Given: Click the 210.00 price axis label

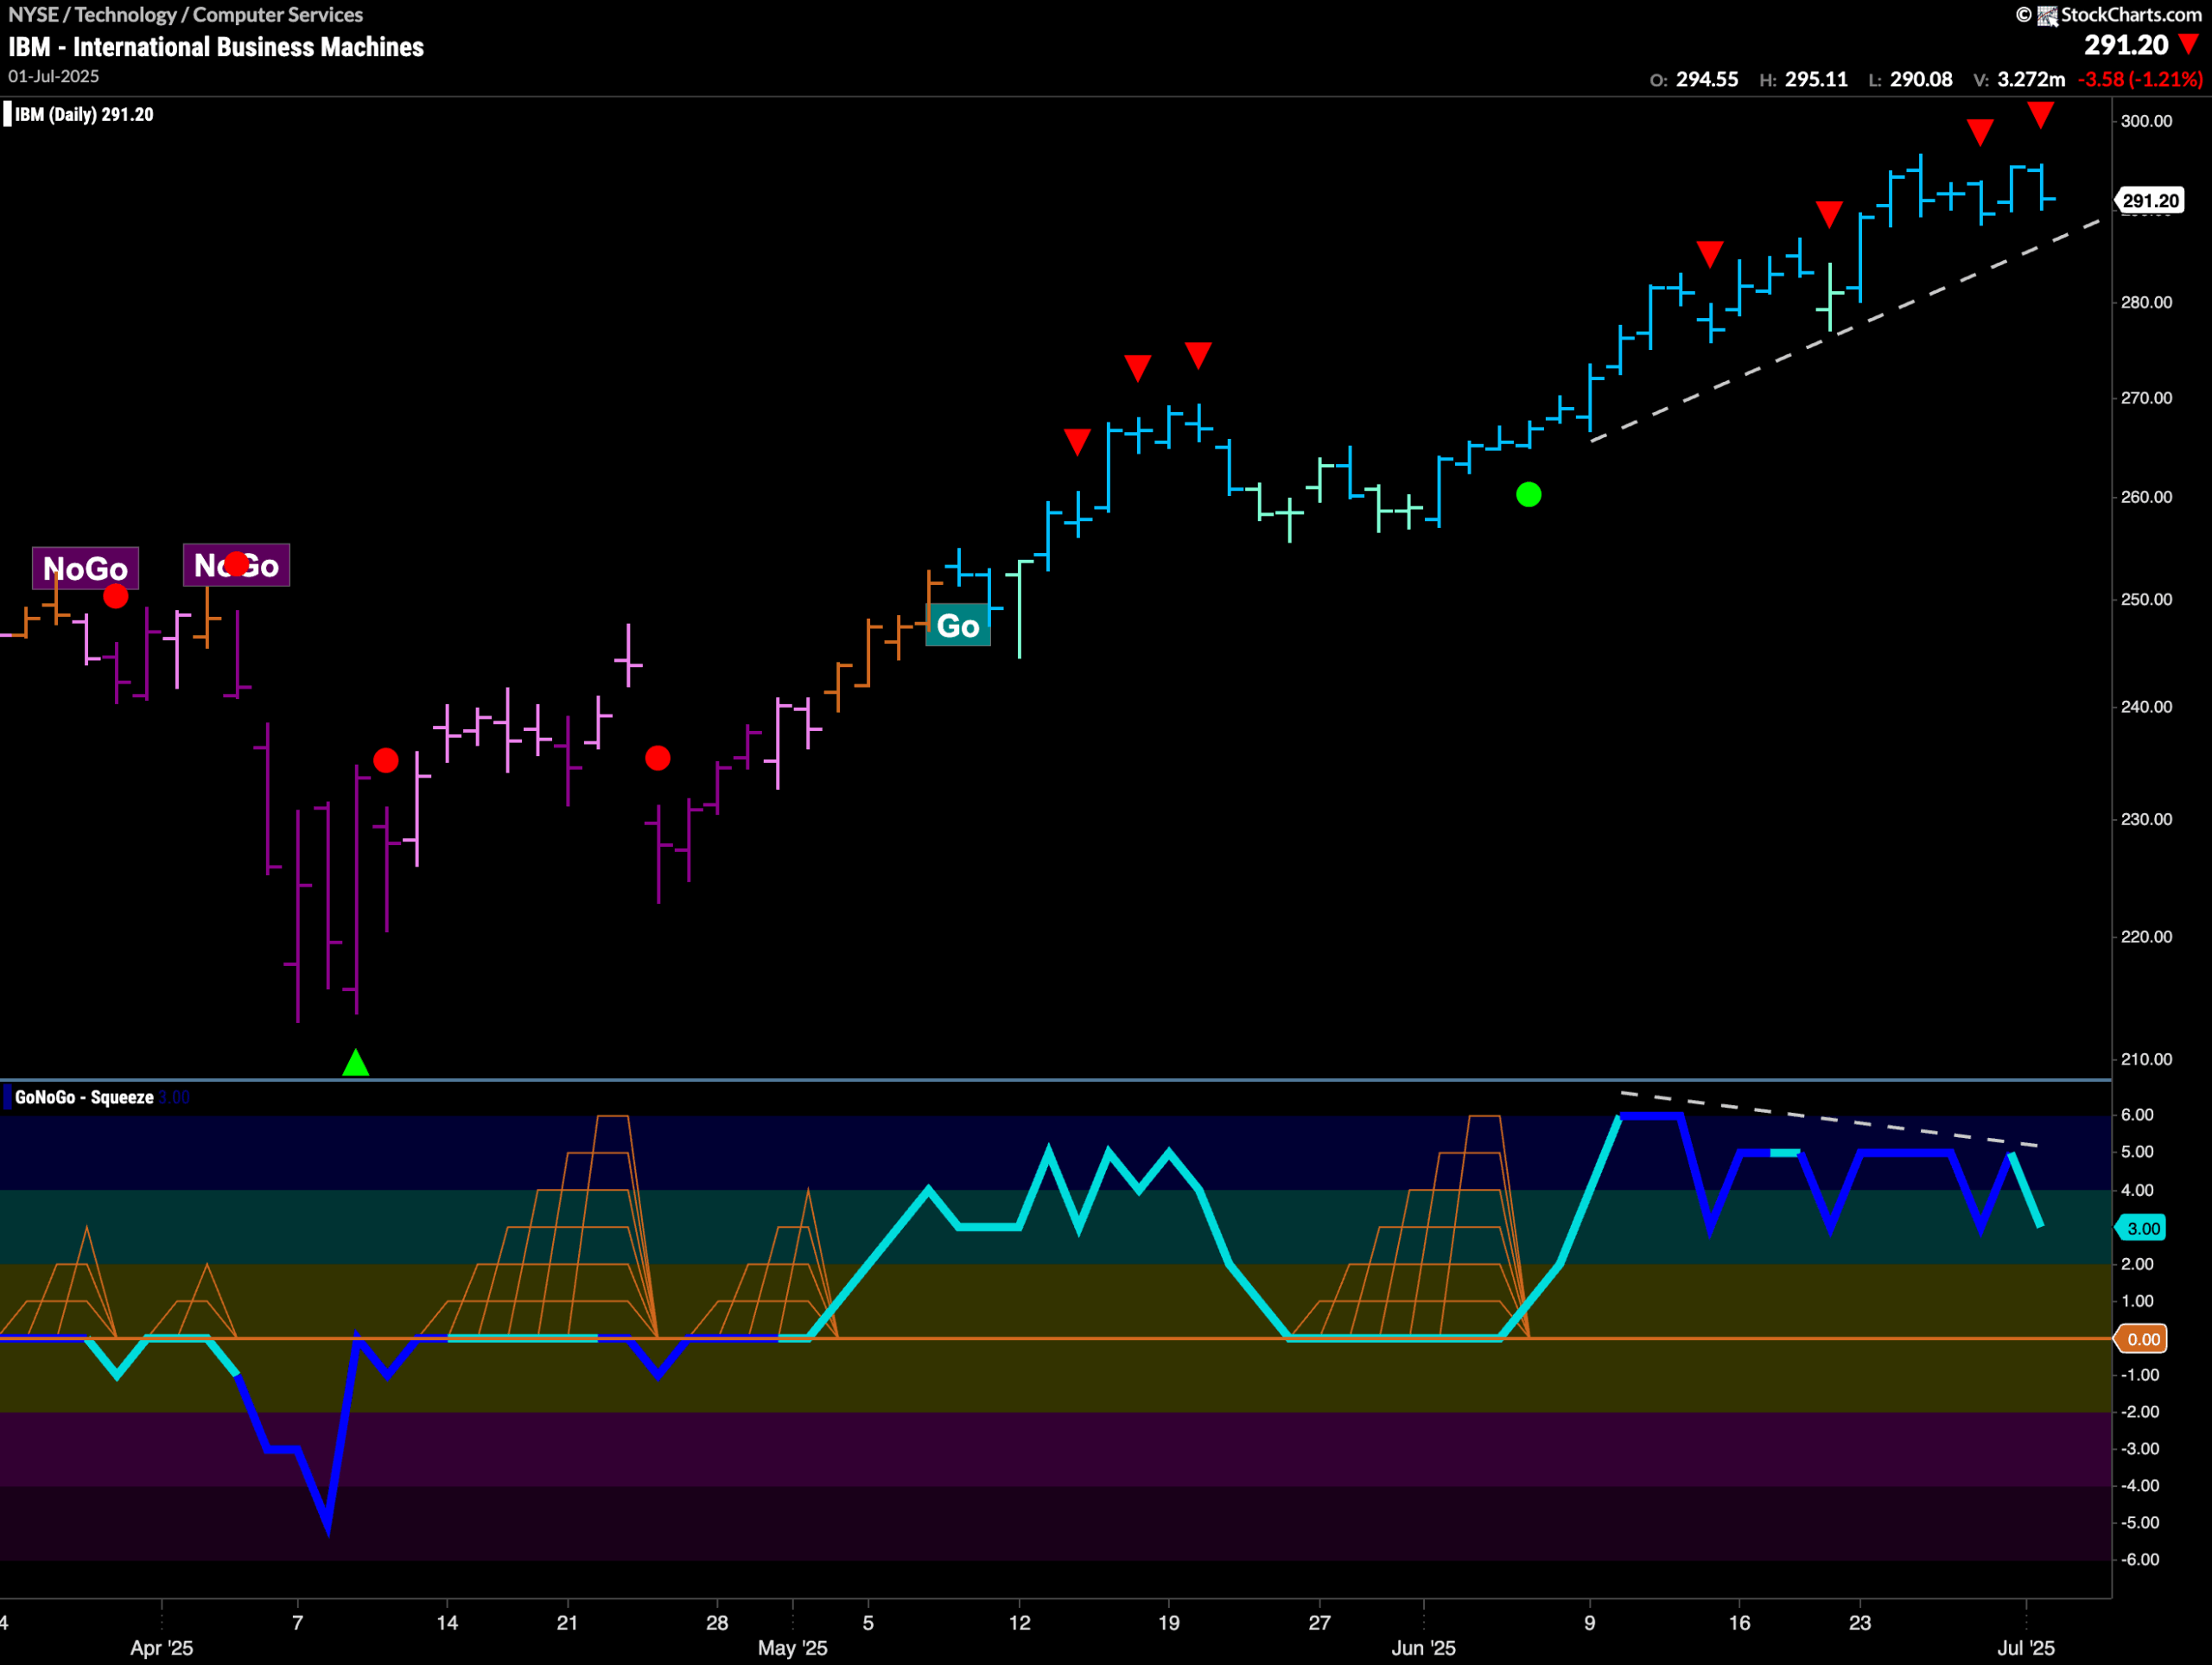Looking at the screenshot, I should (2147, 1059).
